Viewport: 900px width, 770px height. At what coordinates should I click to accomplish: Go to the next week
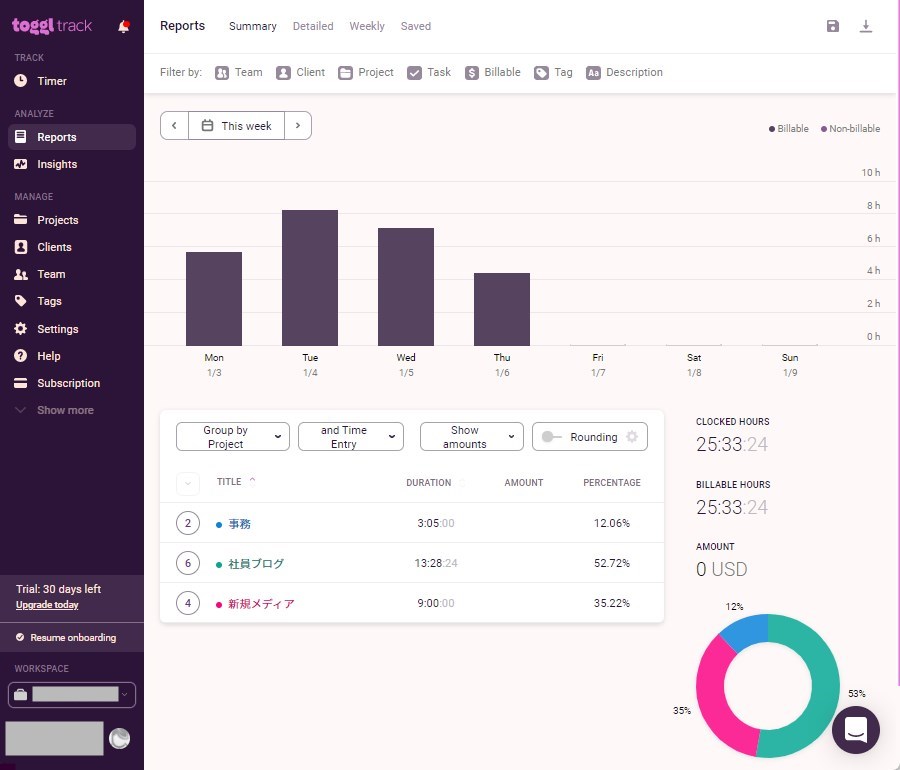click(x=298, y=126)
